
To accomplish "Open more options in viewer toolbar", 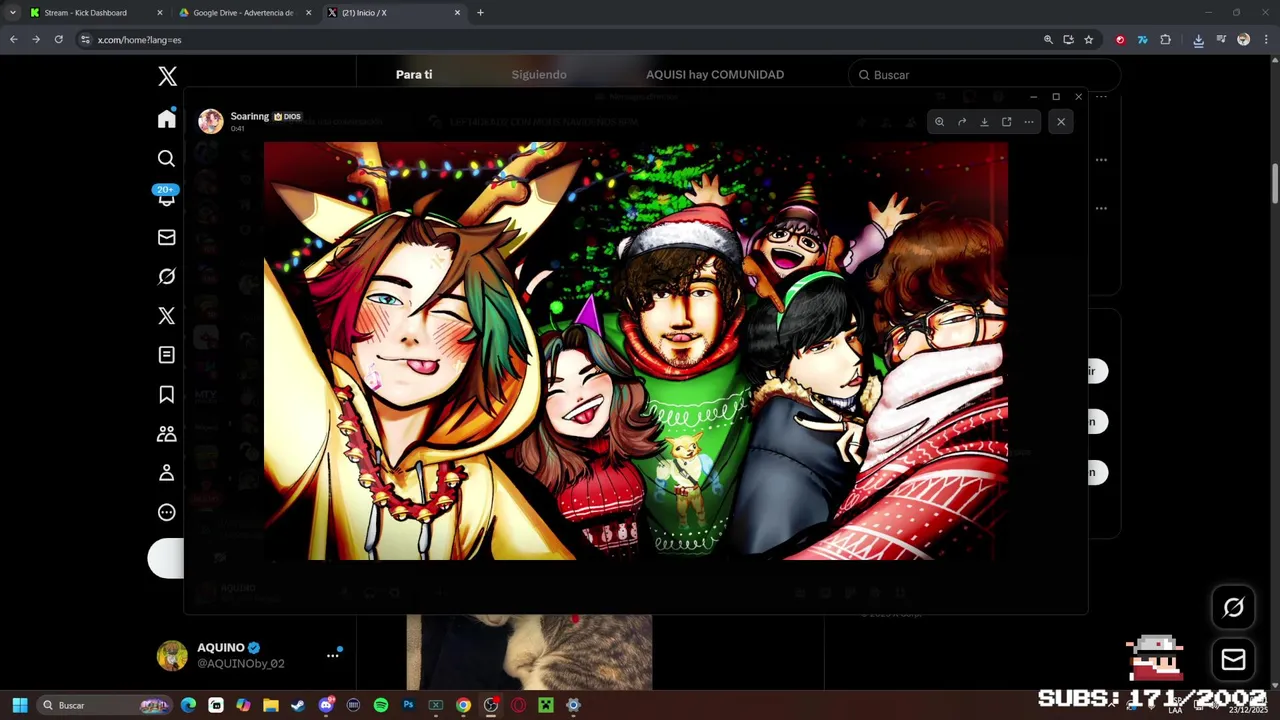I will point(1029,122).
